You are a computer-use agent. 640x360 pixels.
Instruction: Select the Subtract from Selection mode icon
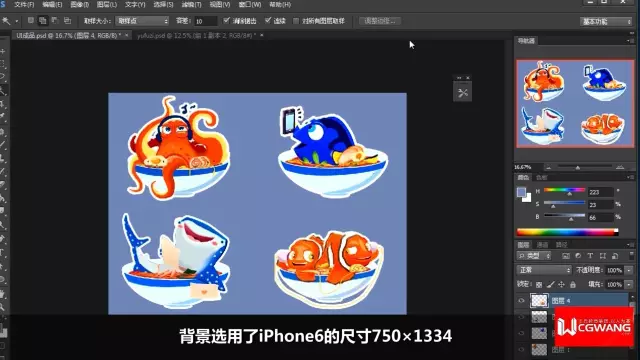(x=55, y=20)
